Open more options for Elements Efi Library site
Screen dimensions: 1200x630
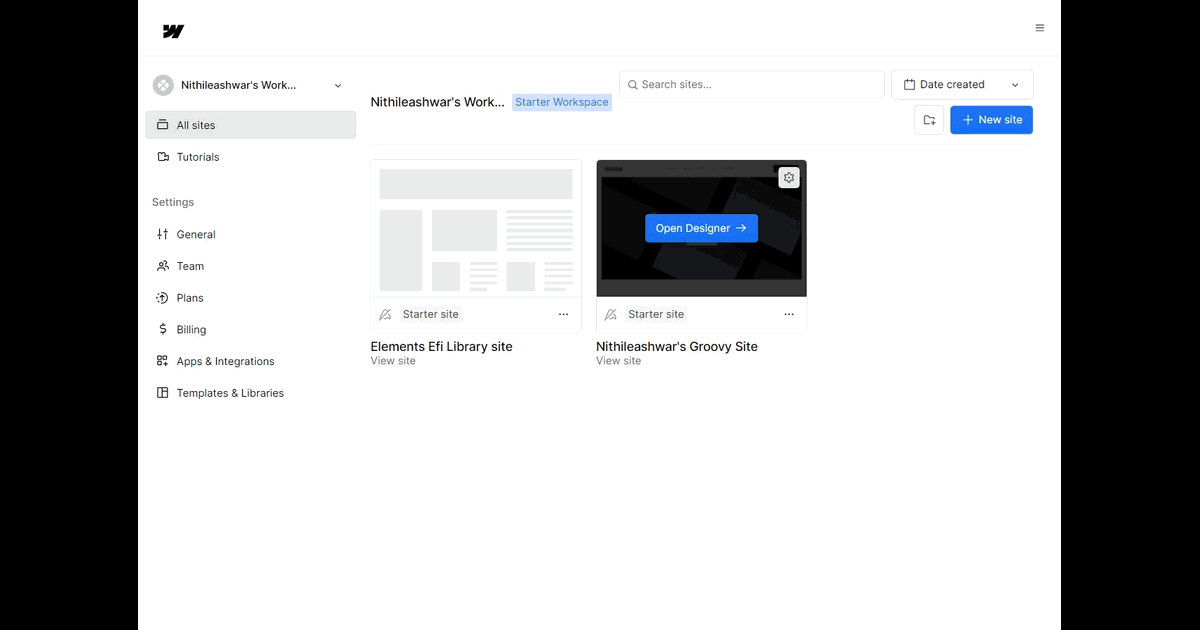pyautogui.click(x=563, y=314)
